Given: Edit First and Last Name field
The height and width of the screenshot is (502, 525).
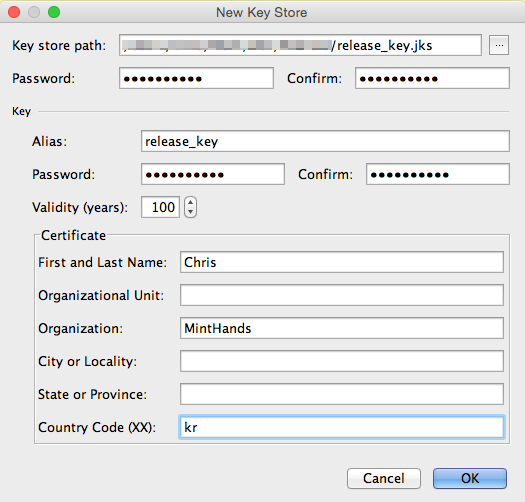Looking at the screenshot, I should pos(342,262).
